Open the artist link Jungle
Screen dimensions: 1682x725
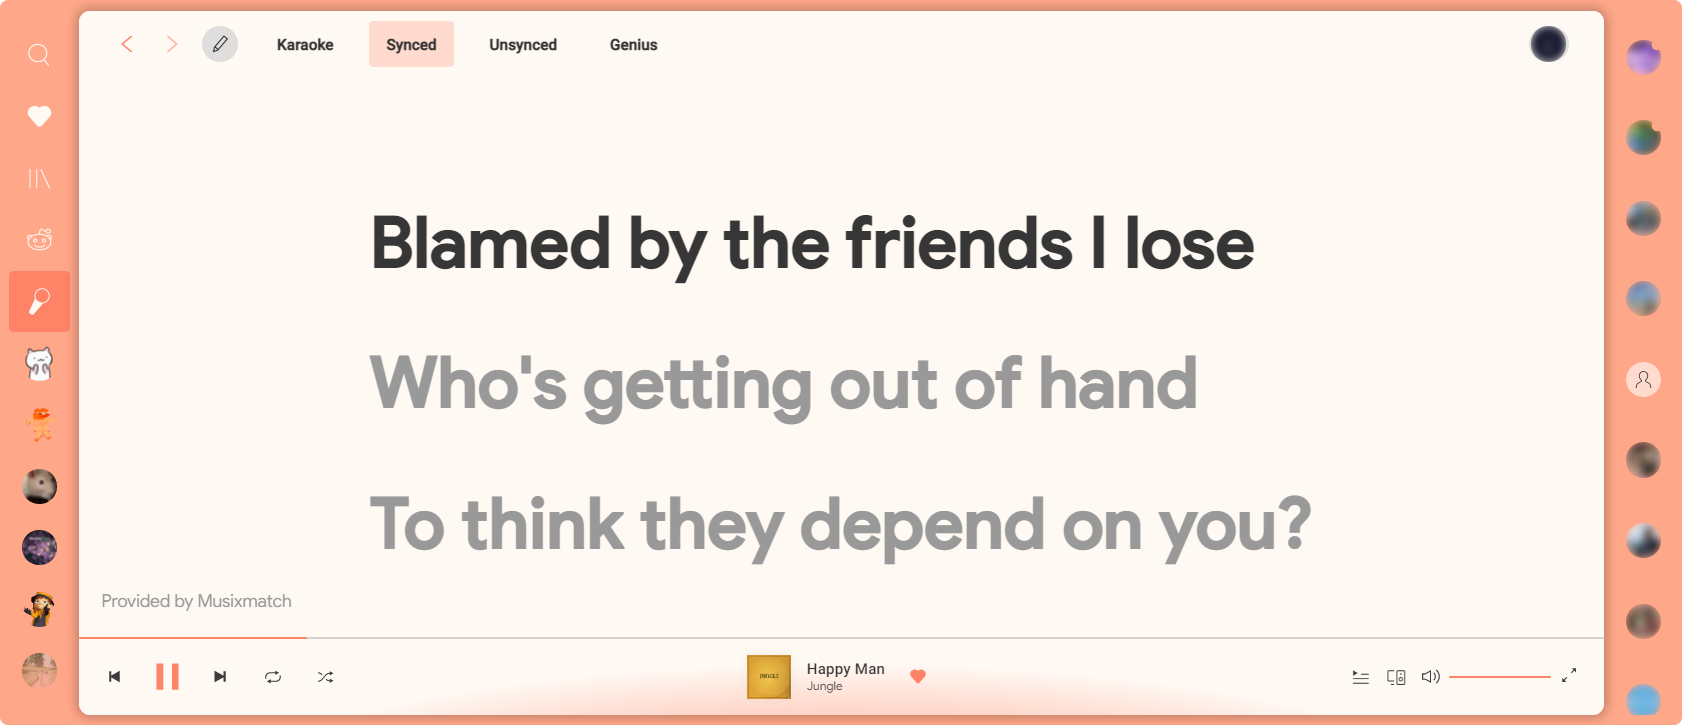(x=824, y=687)
